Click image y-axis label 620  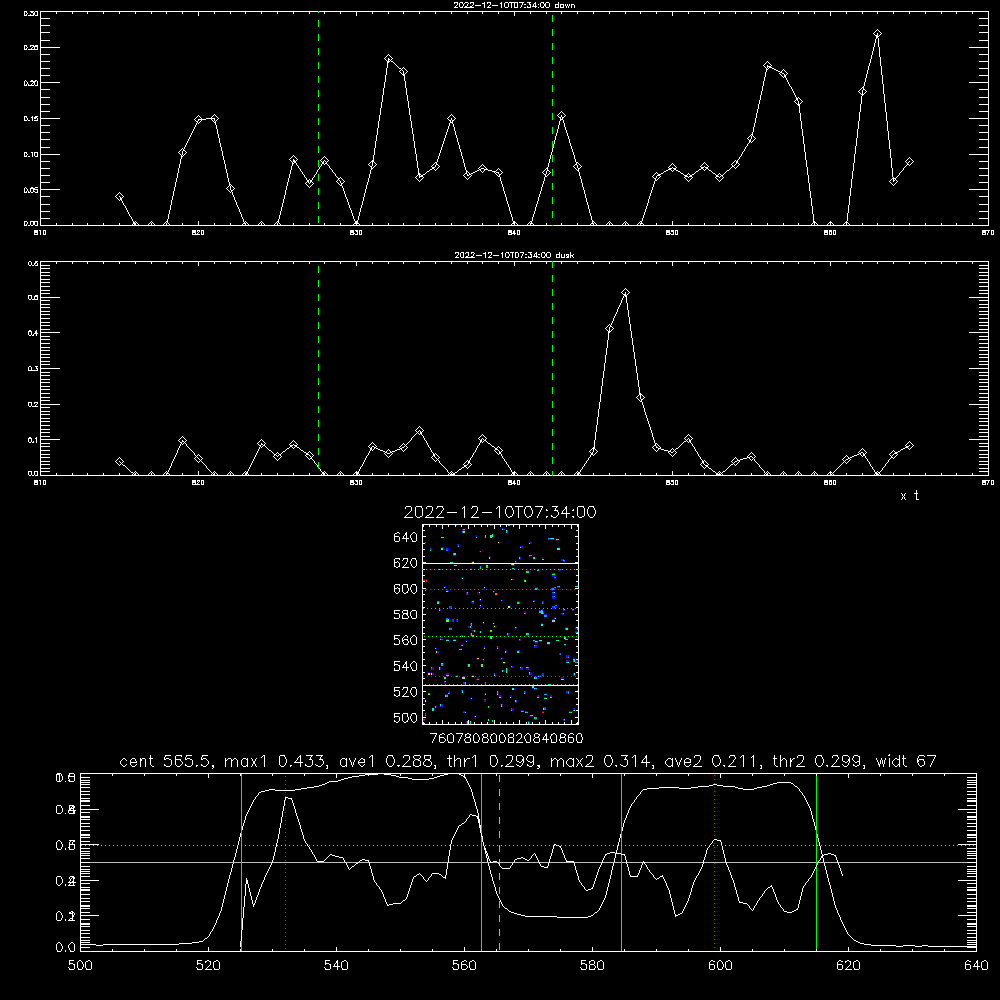[x=406, y=563]
